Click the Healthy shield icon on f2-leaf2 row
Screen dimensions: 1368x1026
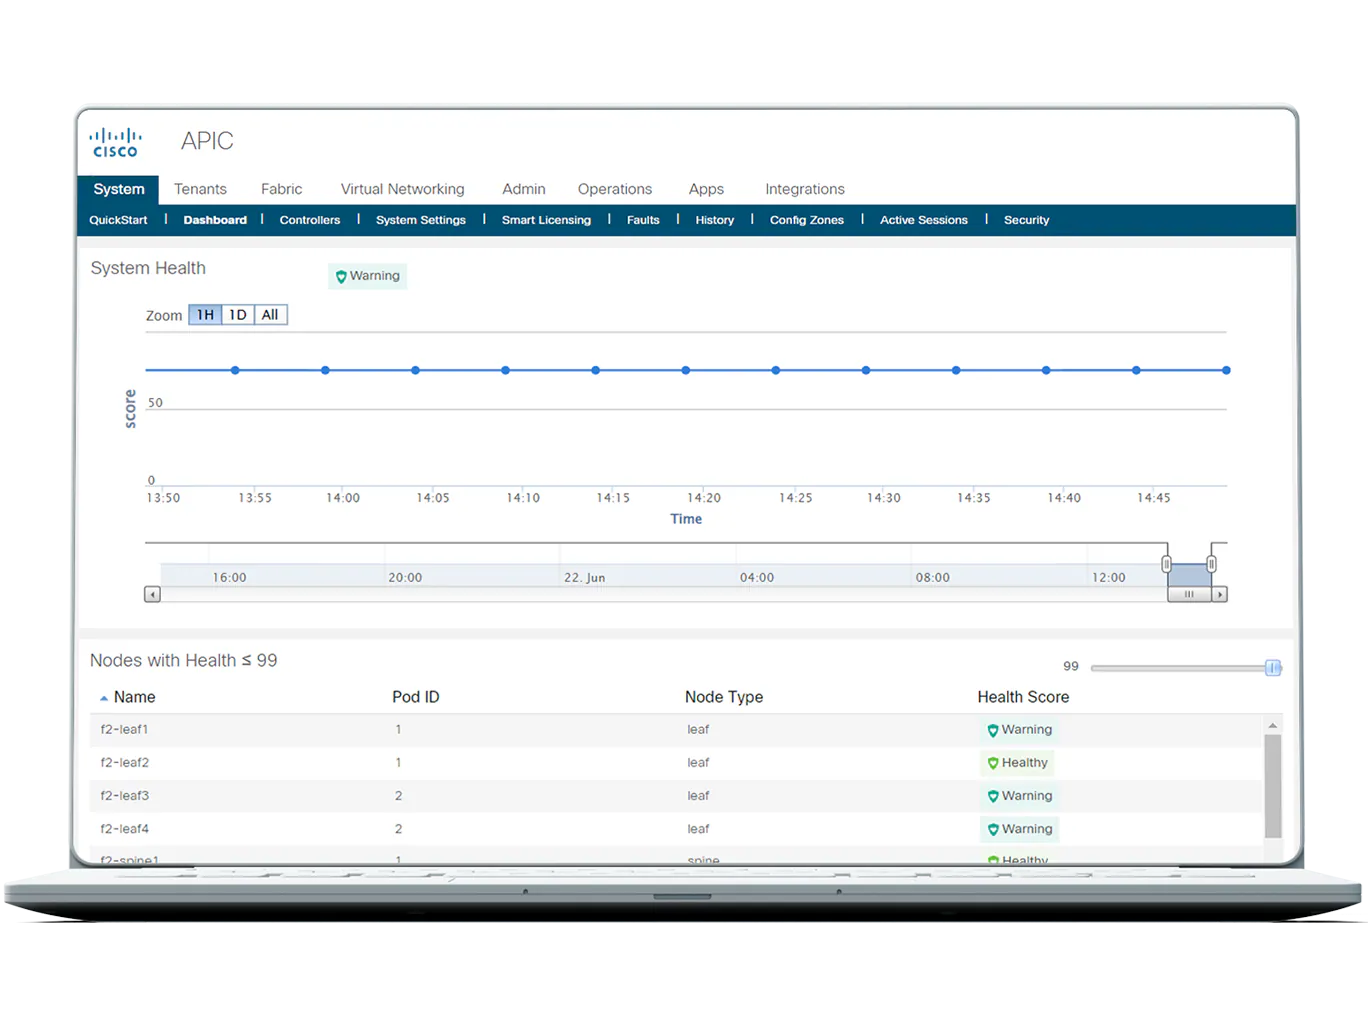[993, 763]
